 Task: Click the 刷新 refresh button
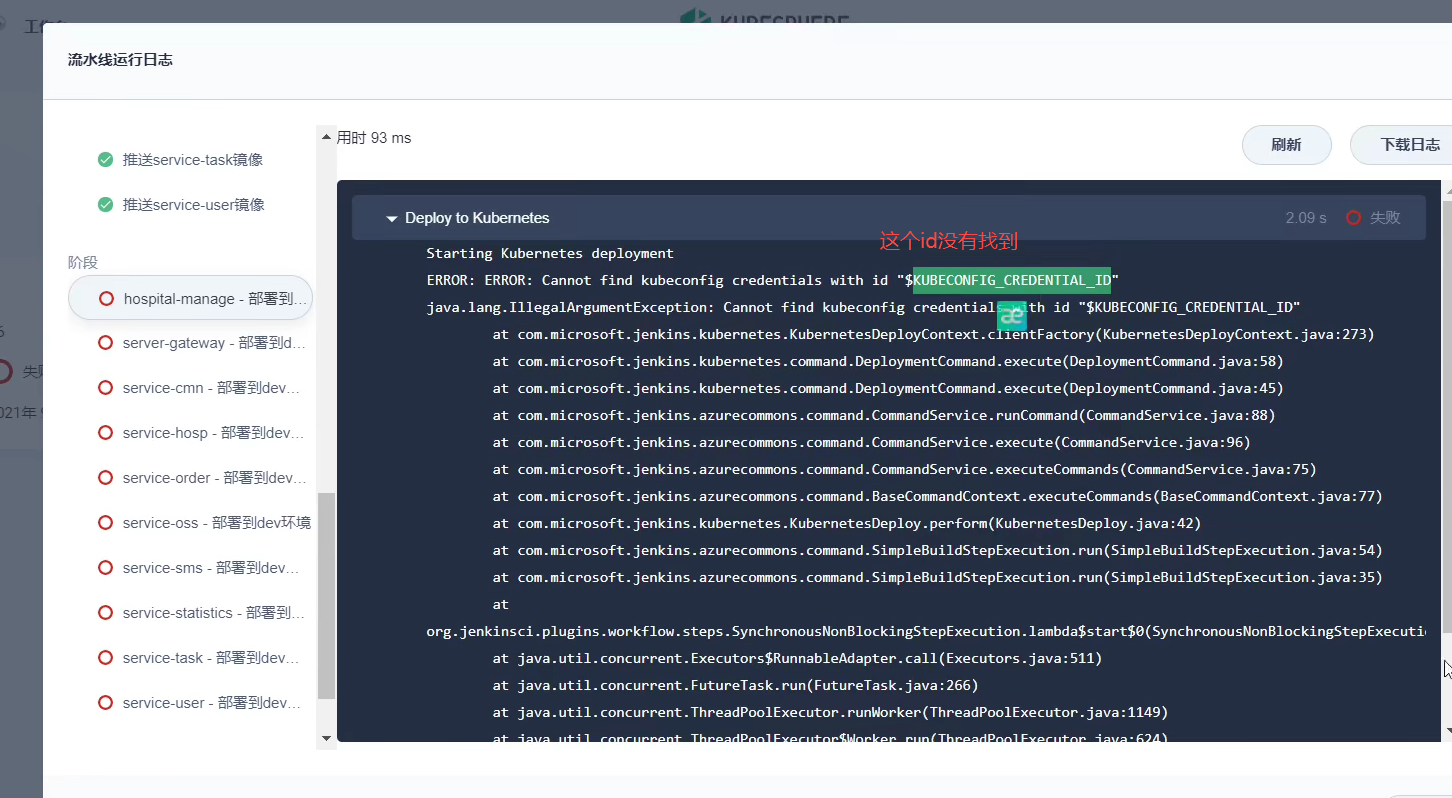pyautogui.click(x=1286, y=145)
